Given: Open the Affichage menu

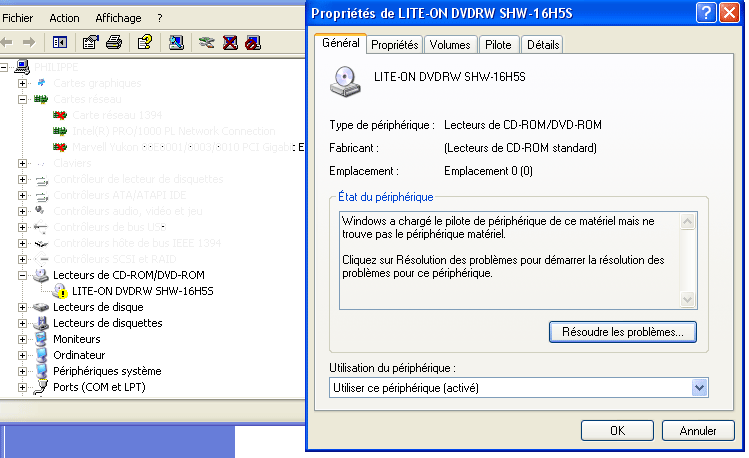Looking at the screenshot, I should 118,18.
